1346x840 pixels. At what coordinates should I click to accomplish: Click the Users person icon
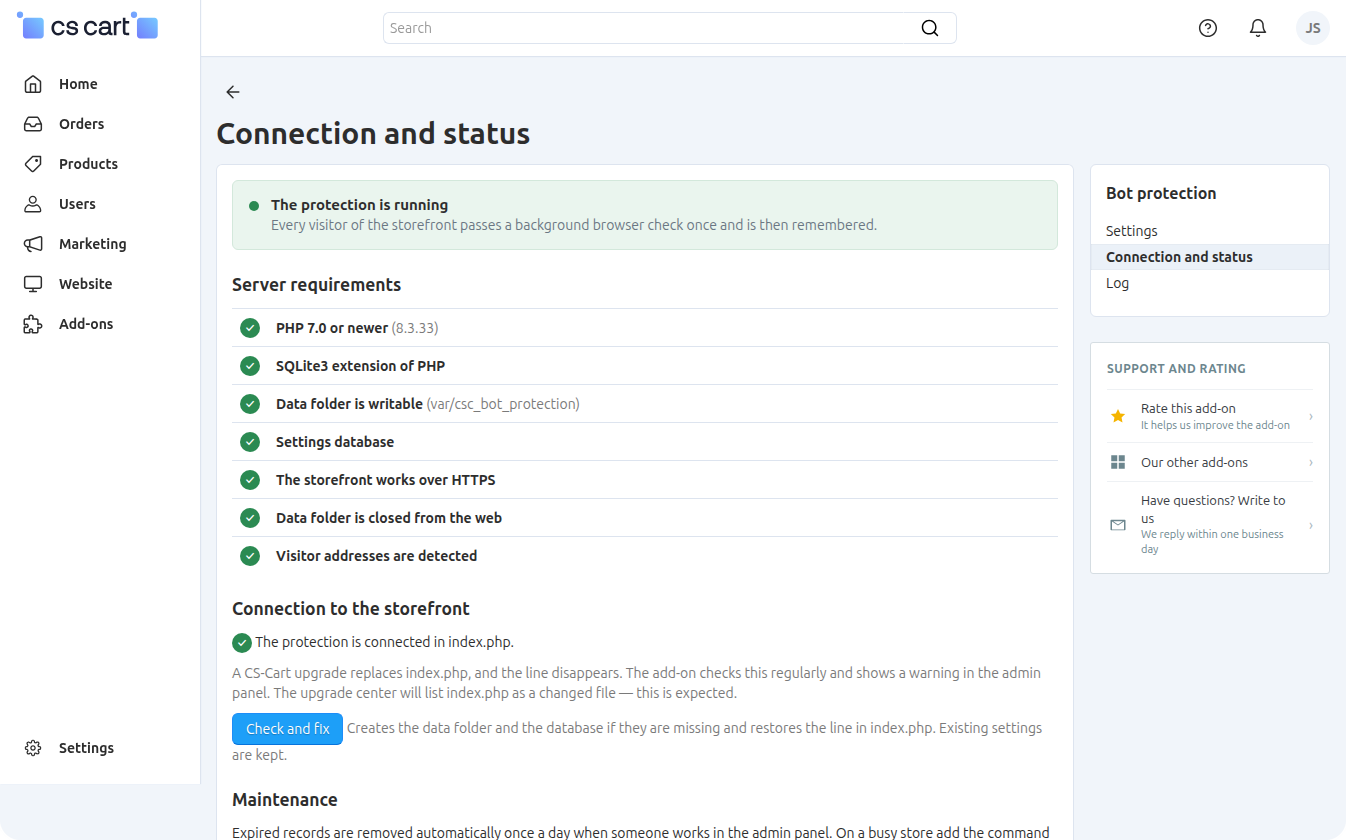point(33,204)
